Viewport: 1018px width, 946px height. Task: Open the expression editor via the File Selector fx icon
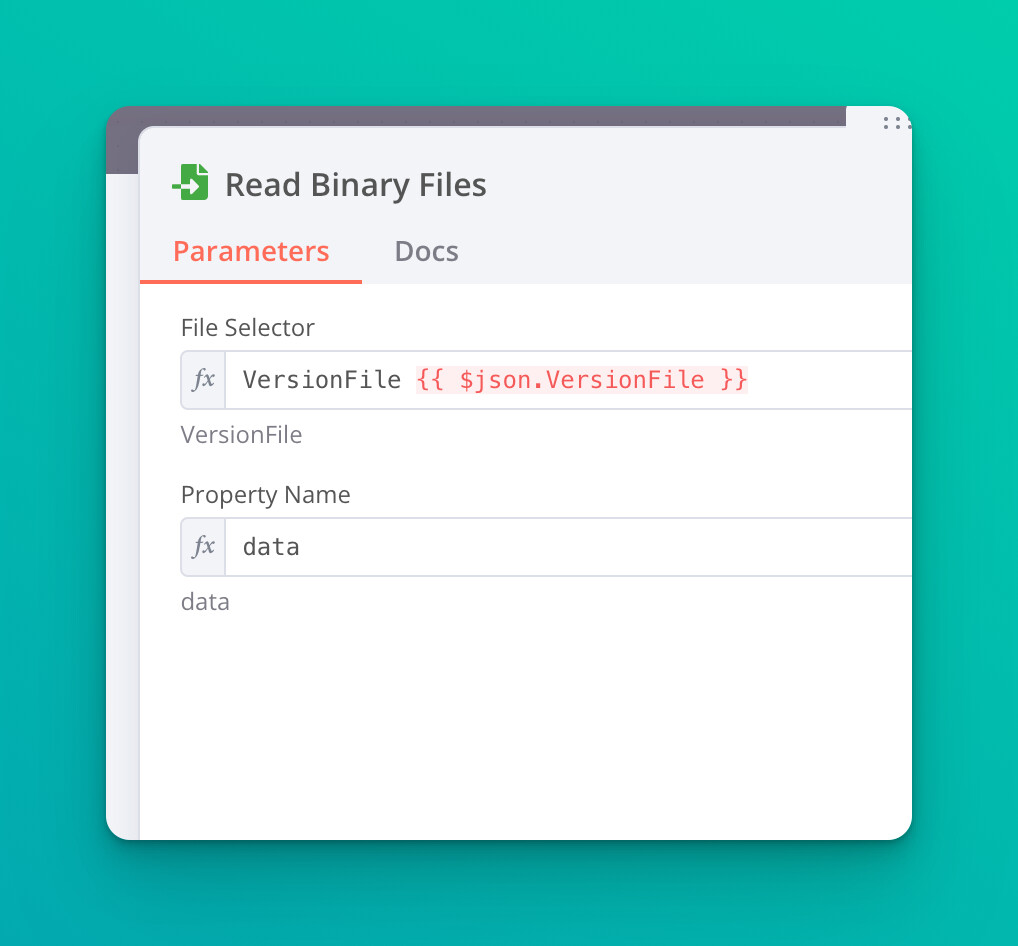203,380
